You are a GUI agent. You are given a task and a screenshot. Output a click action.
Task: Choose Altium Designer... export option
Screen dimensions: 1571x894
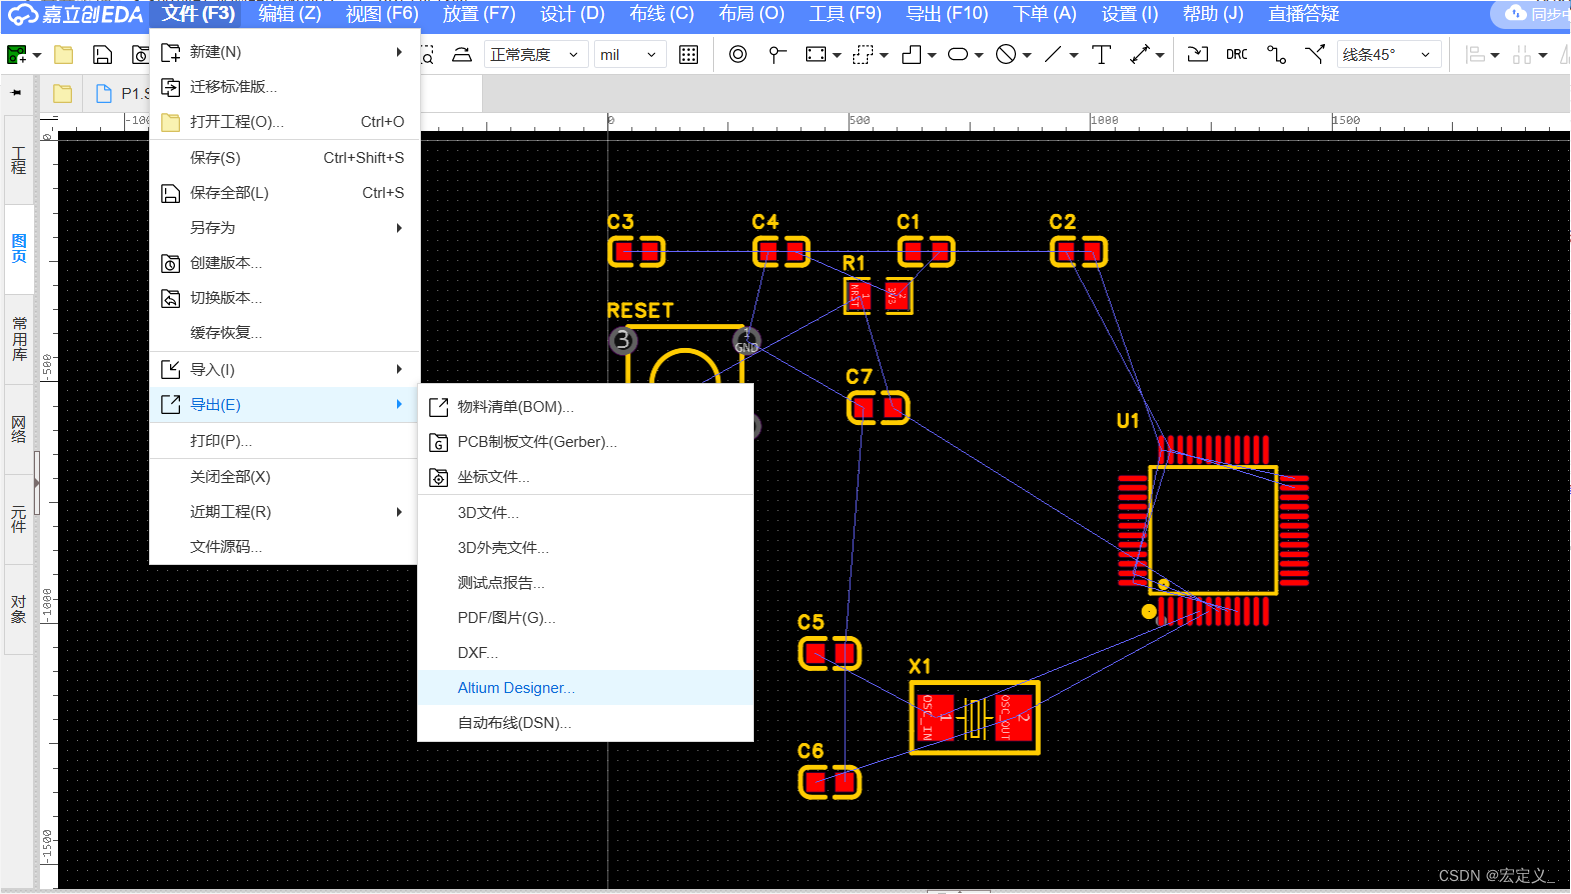pyautogui.click(x=585, y=688)
